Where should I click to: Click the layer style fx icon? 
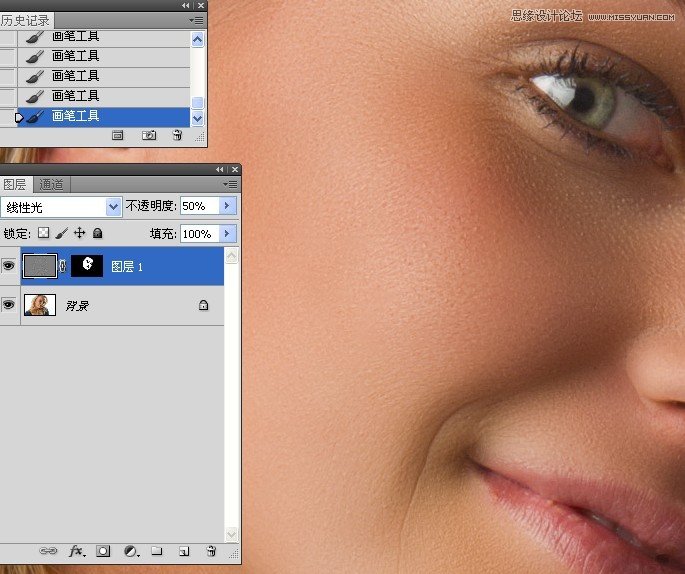point(76,551)
